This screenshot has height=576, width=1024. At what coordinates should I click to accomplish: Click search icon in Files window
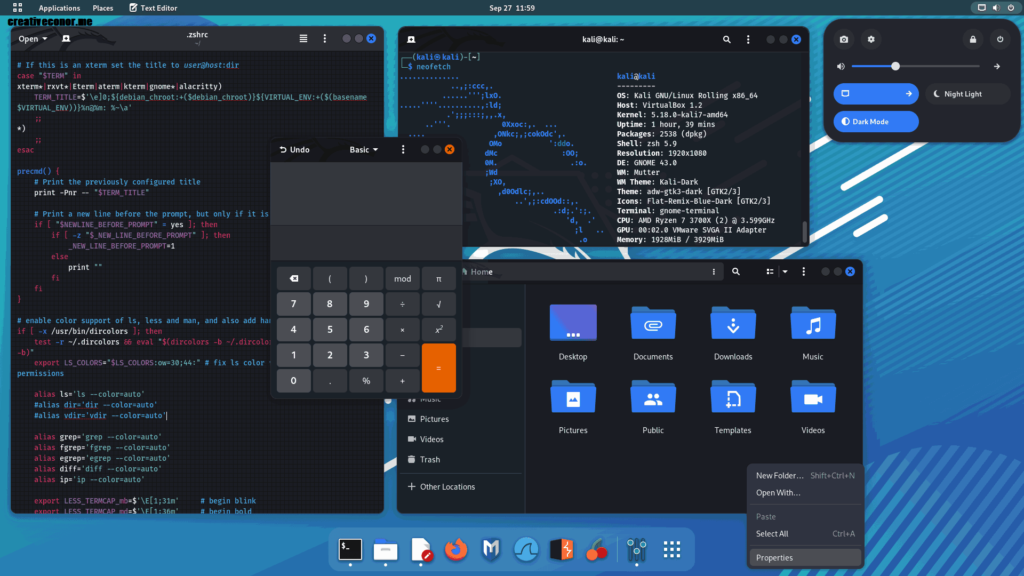tap(736, 272)
